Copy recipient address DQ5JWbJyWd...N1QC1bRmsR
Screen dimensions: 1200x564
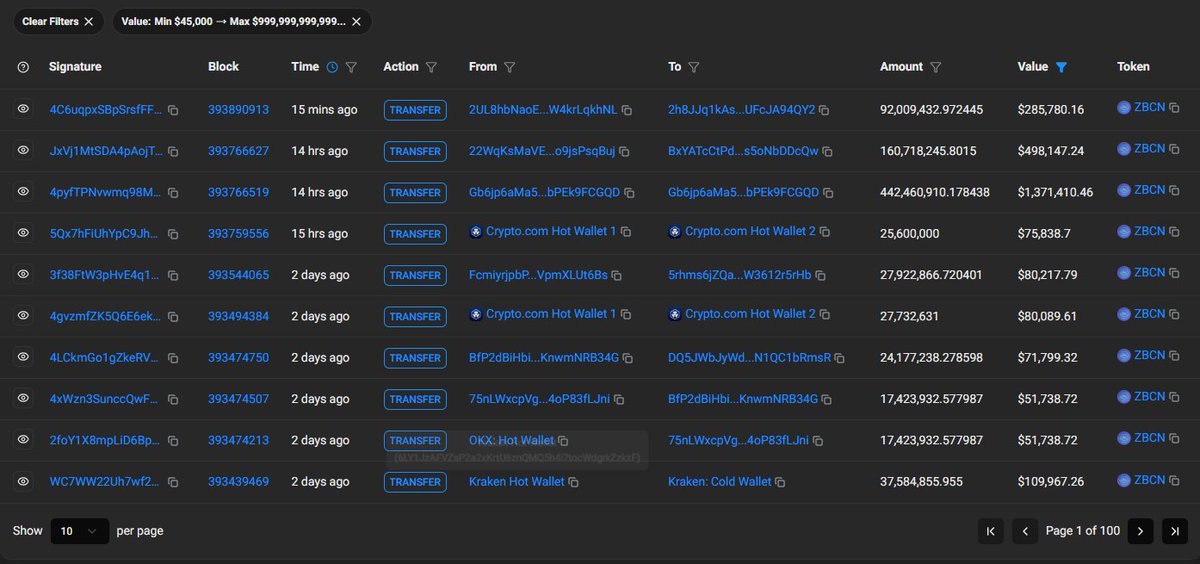[841, 358]
